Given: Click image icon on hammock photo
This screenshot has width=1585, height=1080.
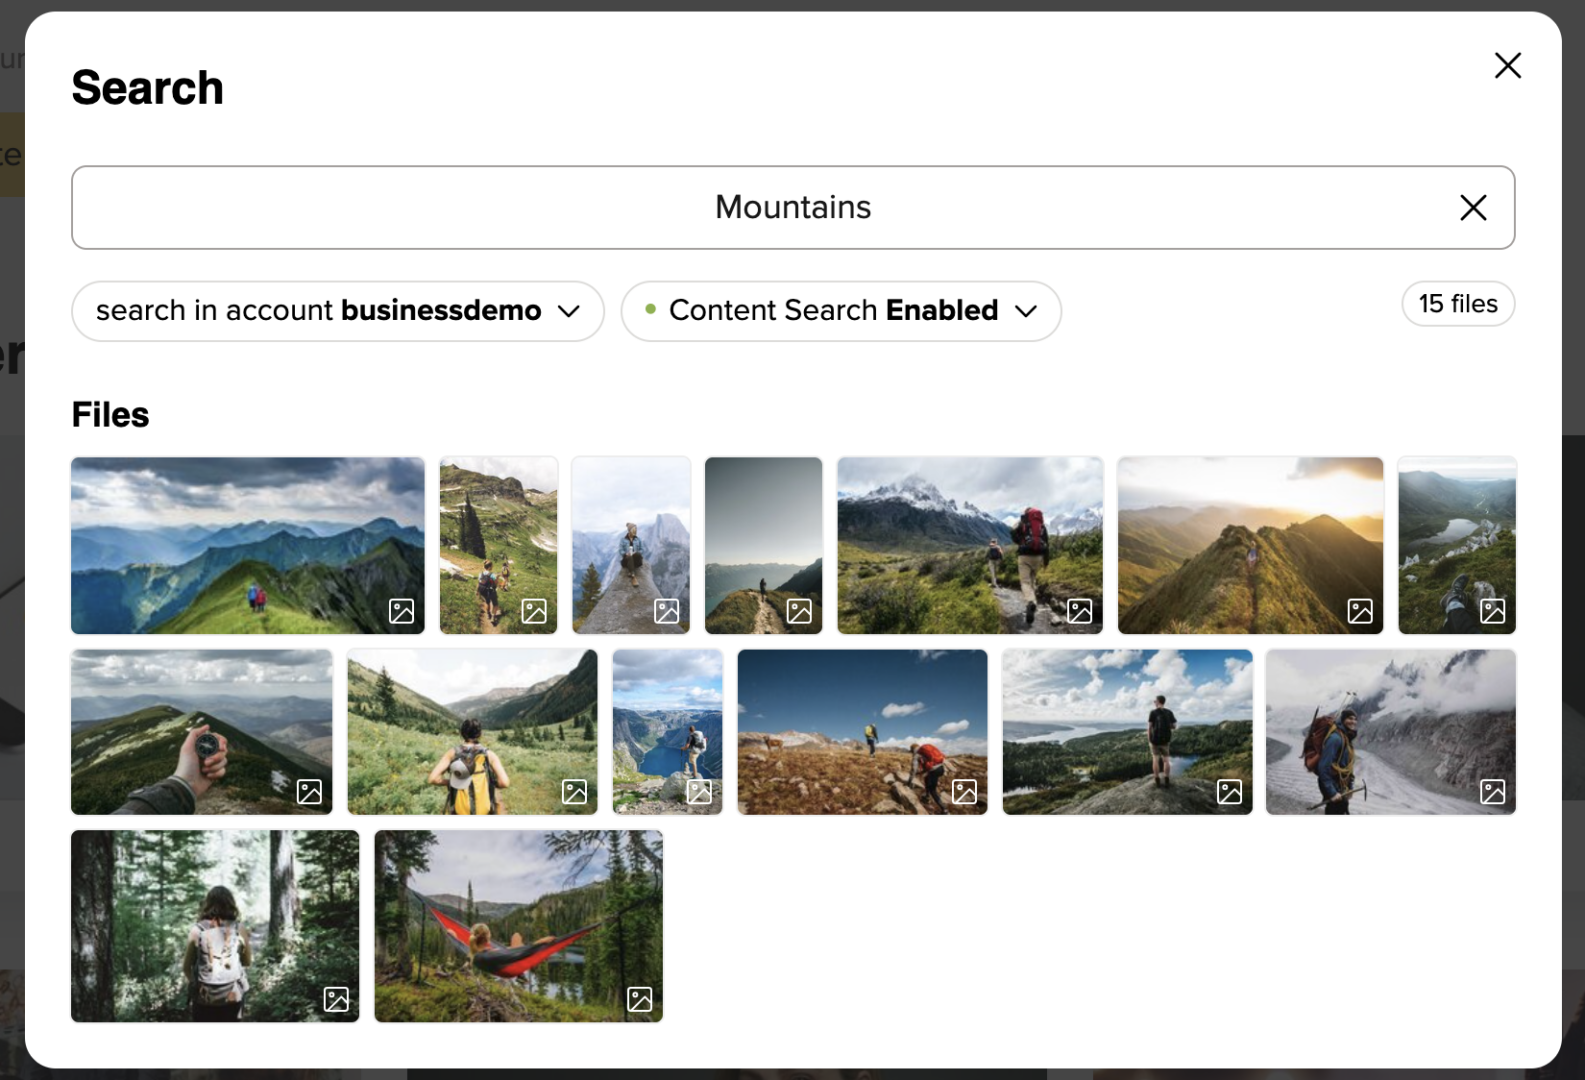Looking at the screenshot, I should pos(640,998).
